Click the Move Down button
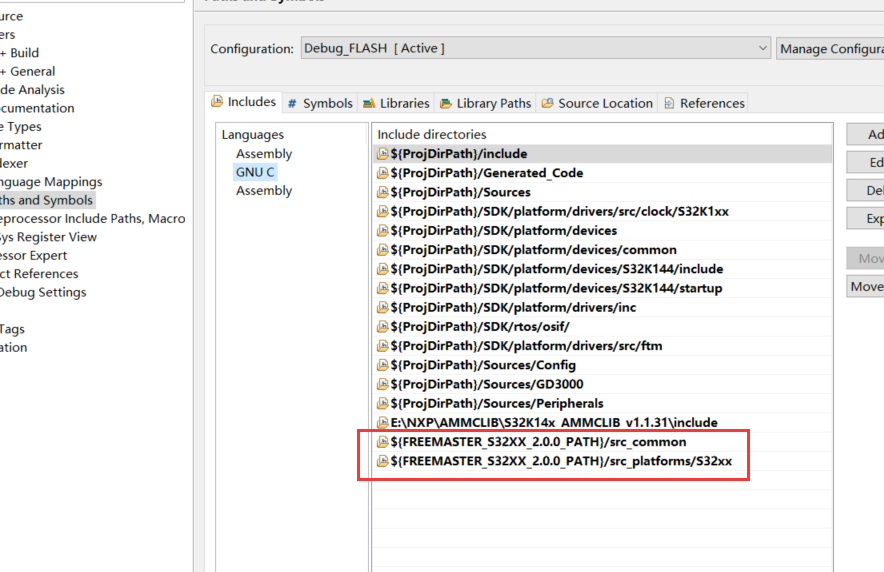The image size is (884, 572). (x=865, y=286)
